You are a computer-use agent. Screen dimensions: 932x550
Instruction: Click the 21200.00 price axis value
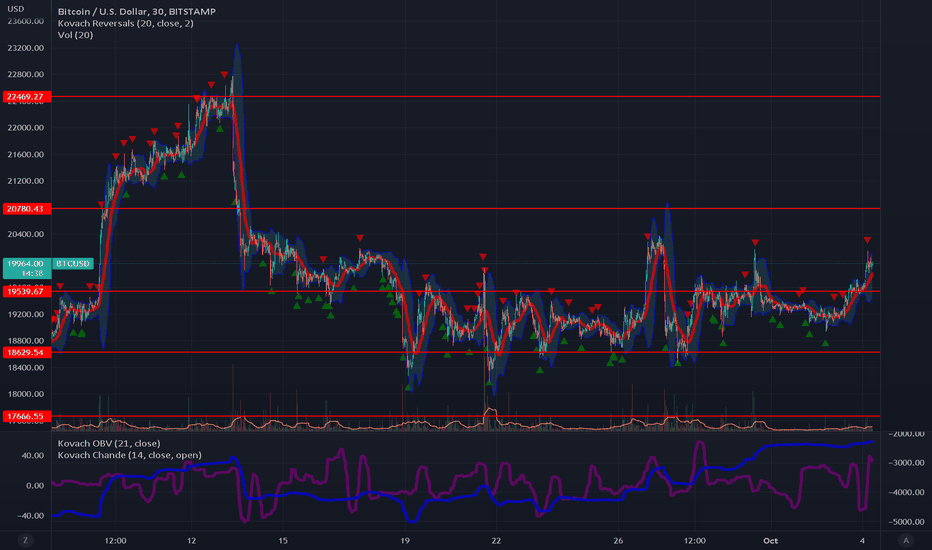click(26, 181)
